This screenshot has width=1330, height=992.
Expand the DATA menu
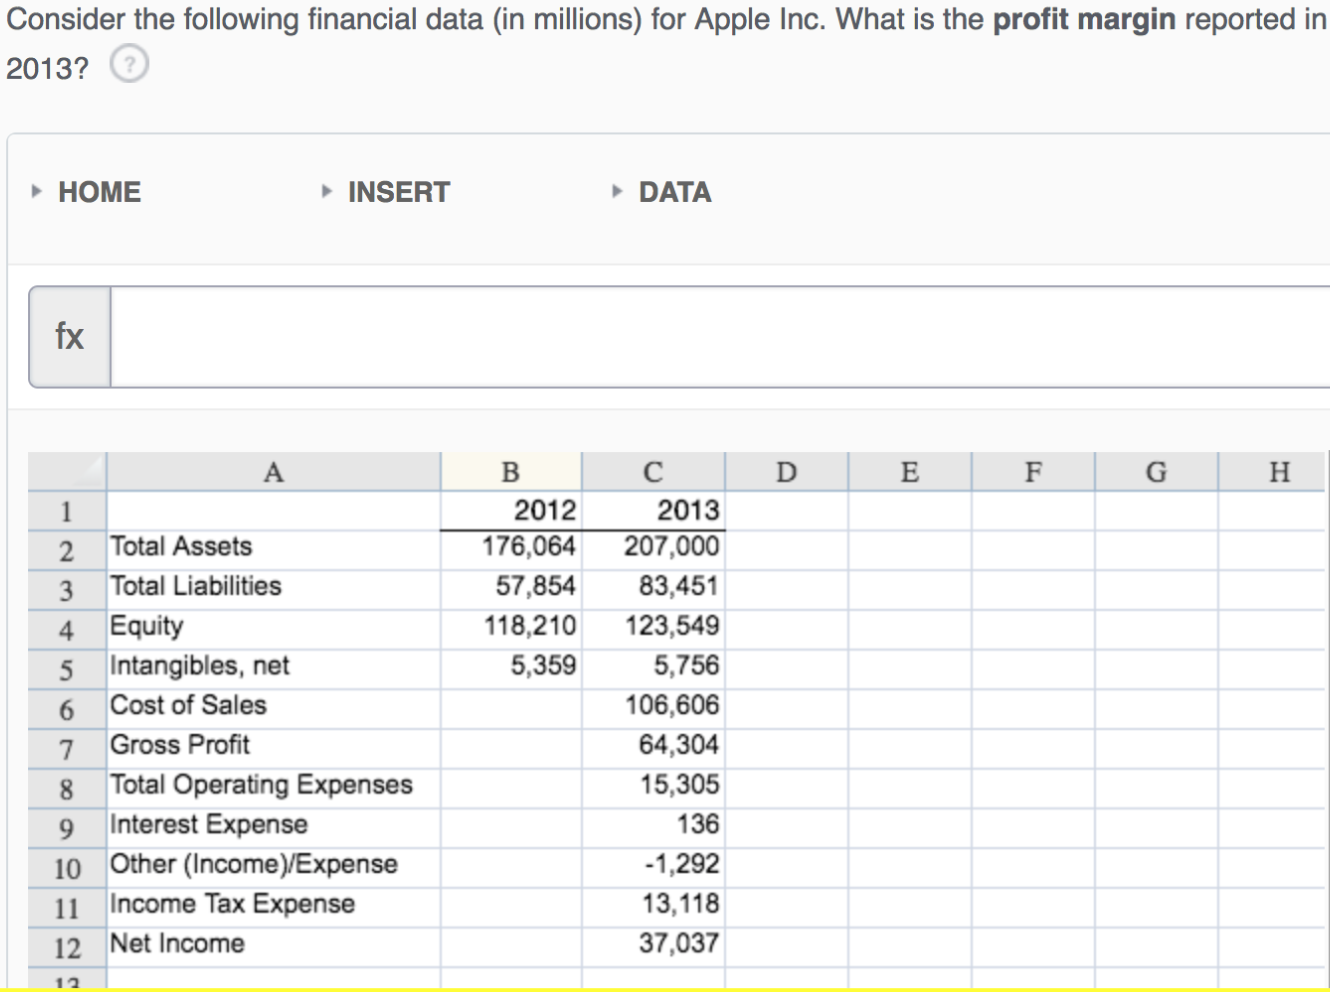662,192
